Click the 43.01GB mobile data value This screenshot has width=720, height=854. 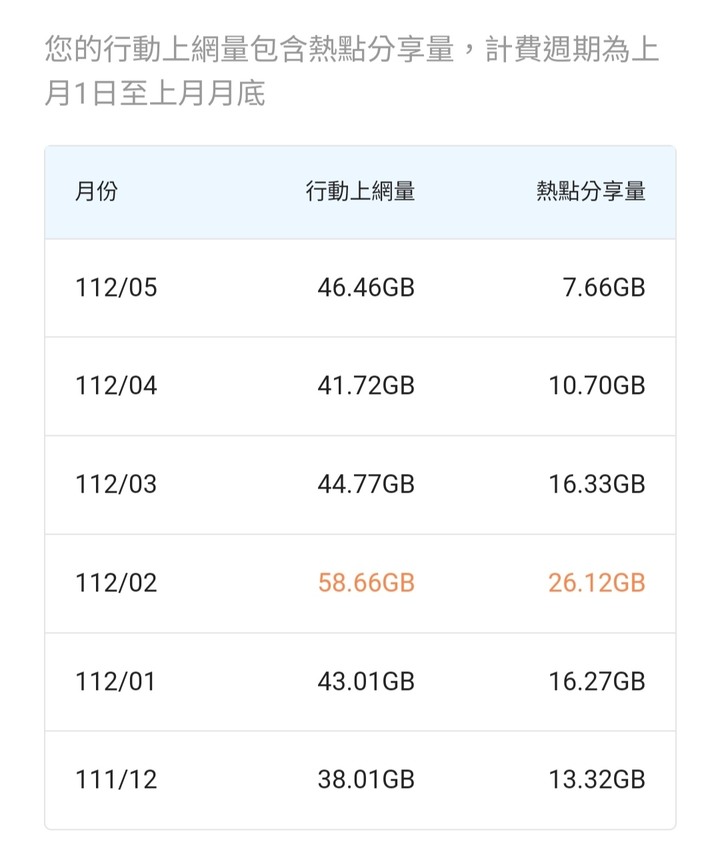click(x=366, y=682)
